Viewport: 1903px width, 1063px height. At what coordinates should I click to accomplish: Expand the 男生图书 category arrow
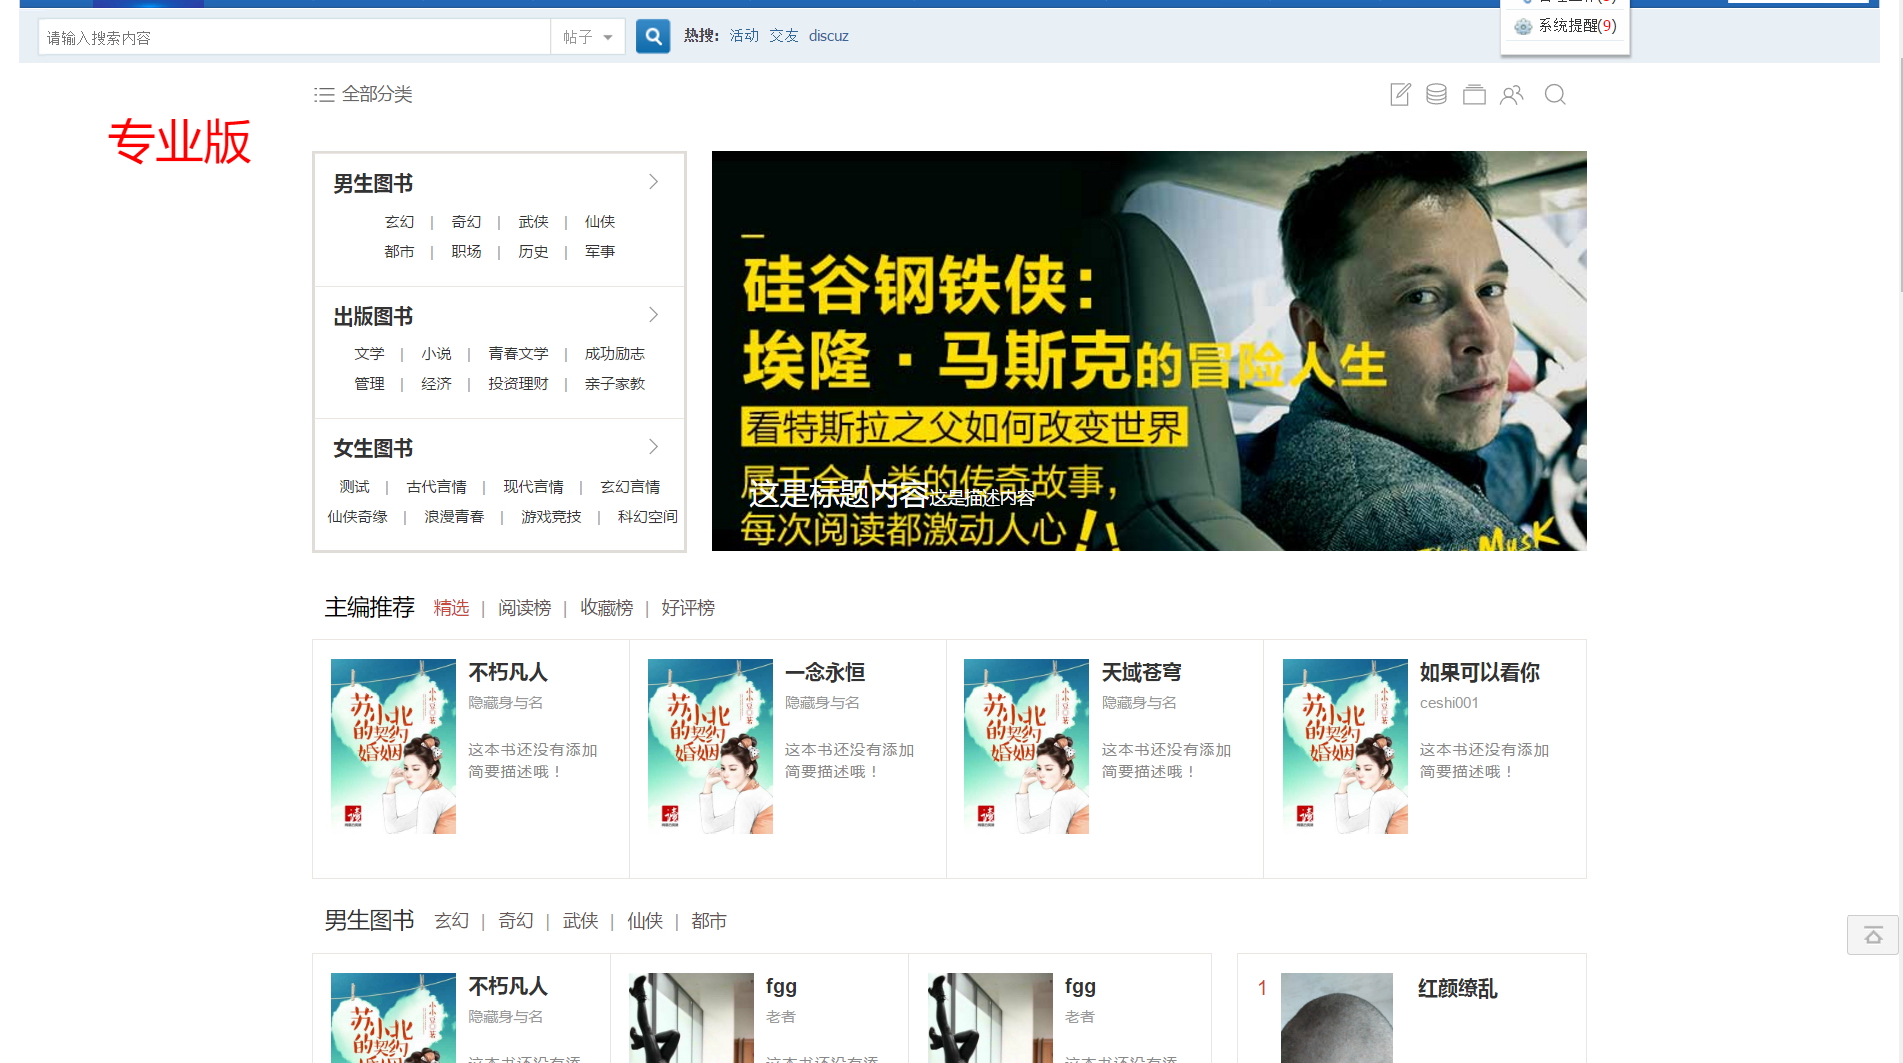point(653,182)
